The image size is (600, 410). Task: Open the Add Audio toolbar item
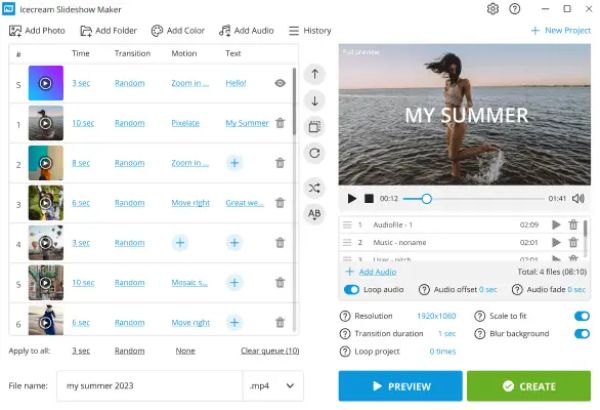point(246,31)
